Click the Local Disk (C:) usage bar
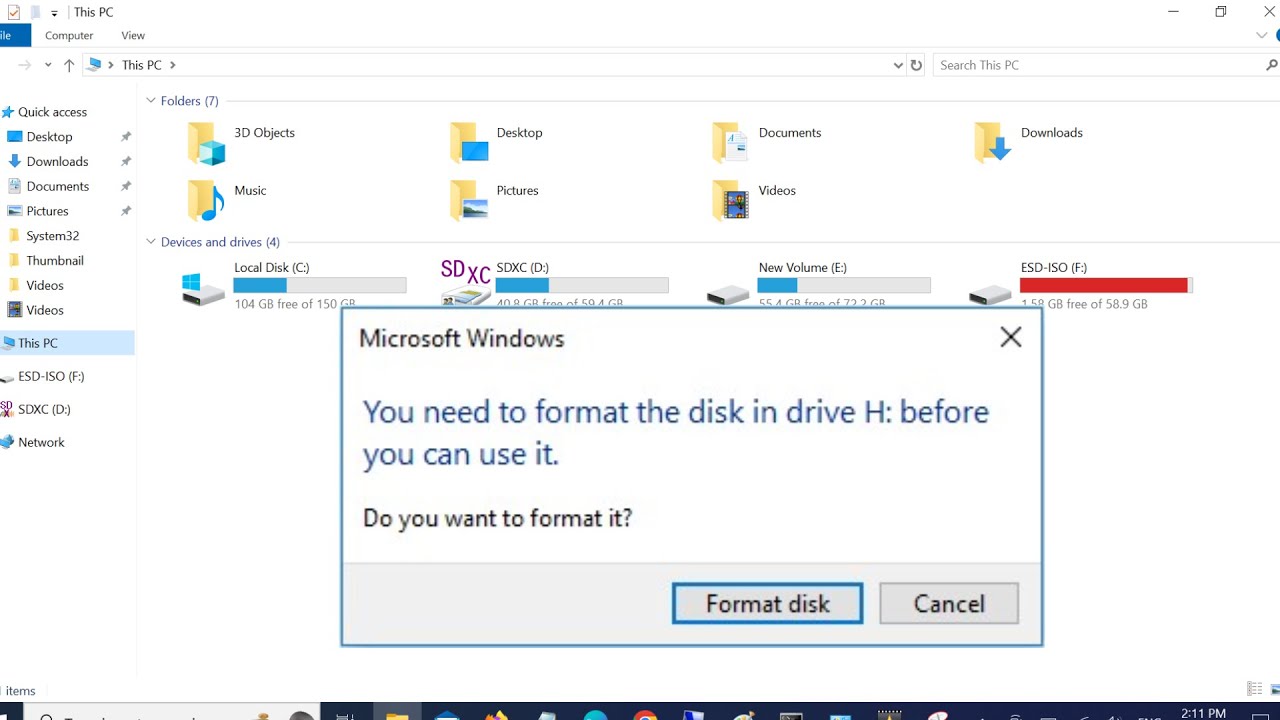This screenshot has width=1280, height=720. click(320, 285)
